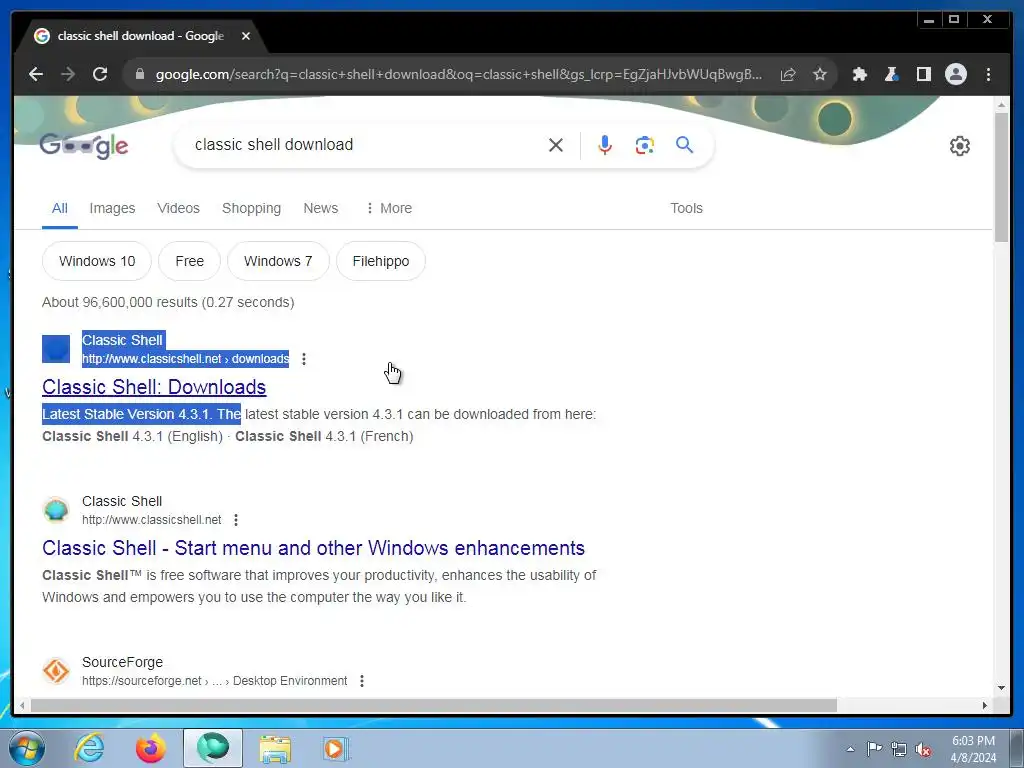
Task: Open the Tools filter options
Action: [x=686, y=208]
